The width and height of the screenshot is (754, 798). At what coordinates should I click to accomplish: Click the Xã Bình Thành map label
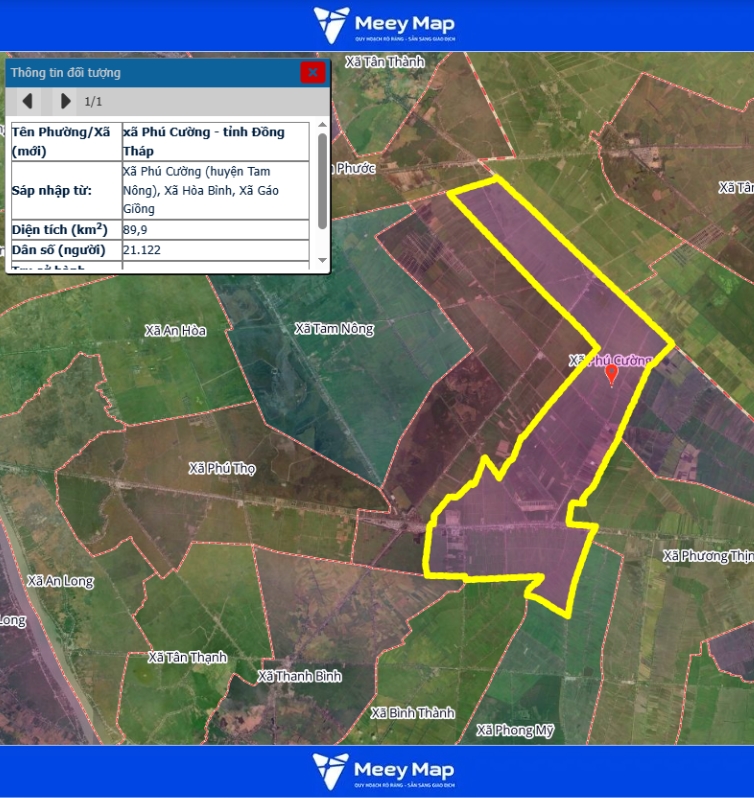(x=412, y=713)
